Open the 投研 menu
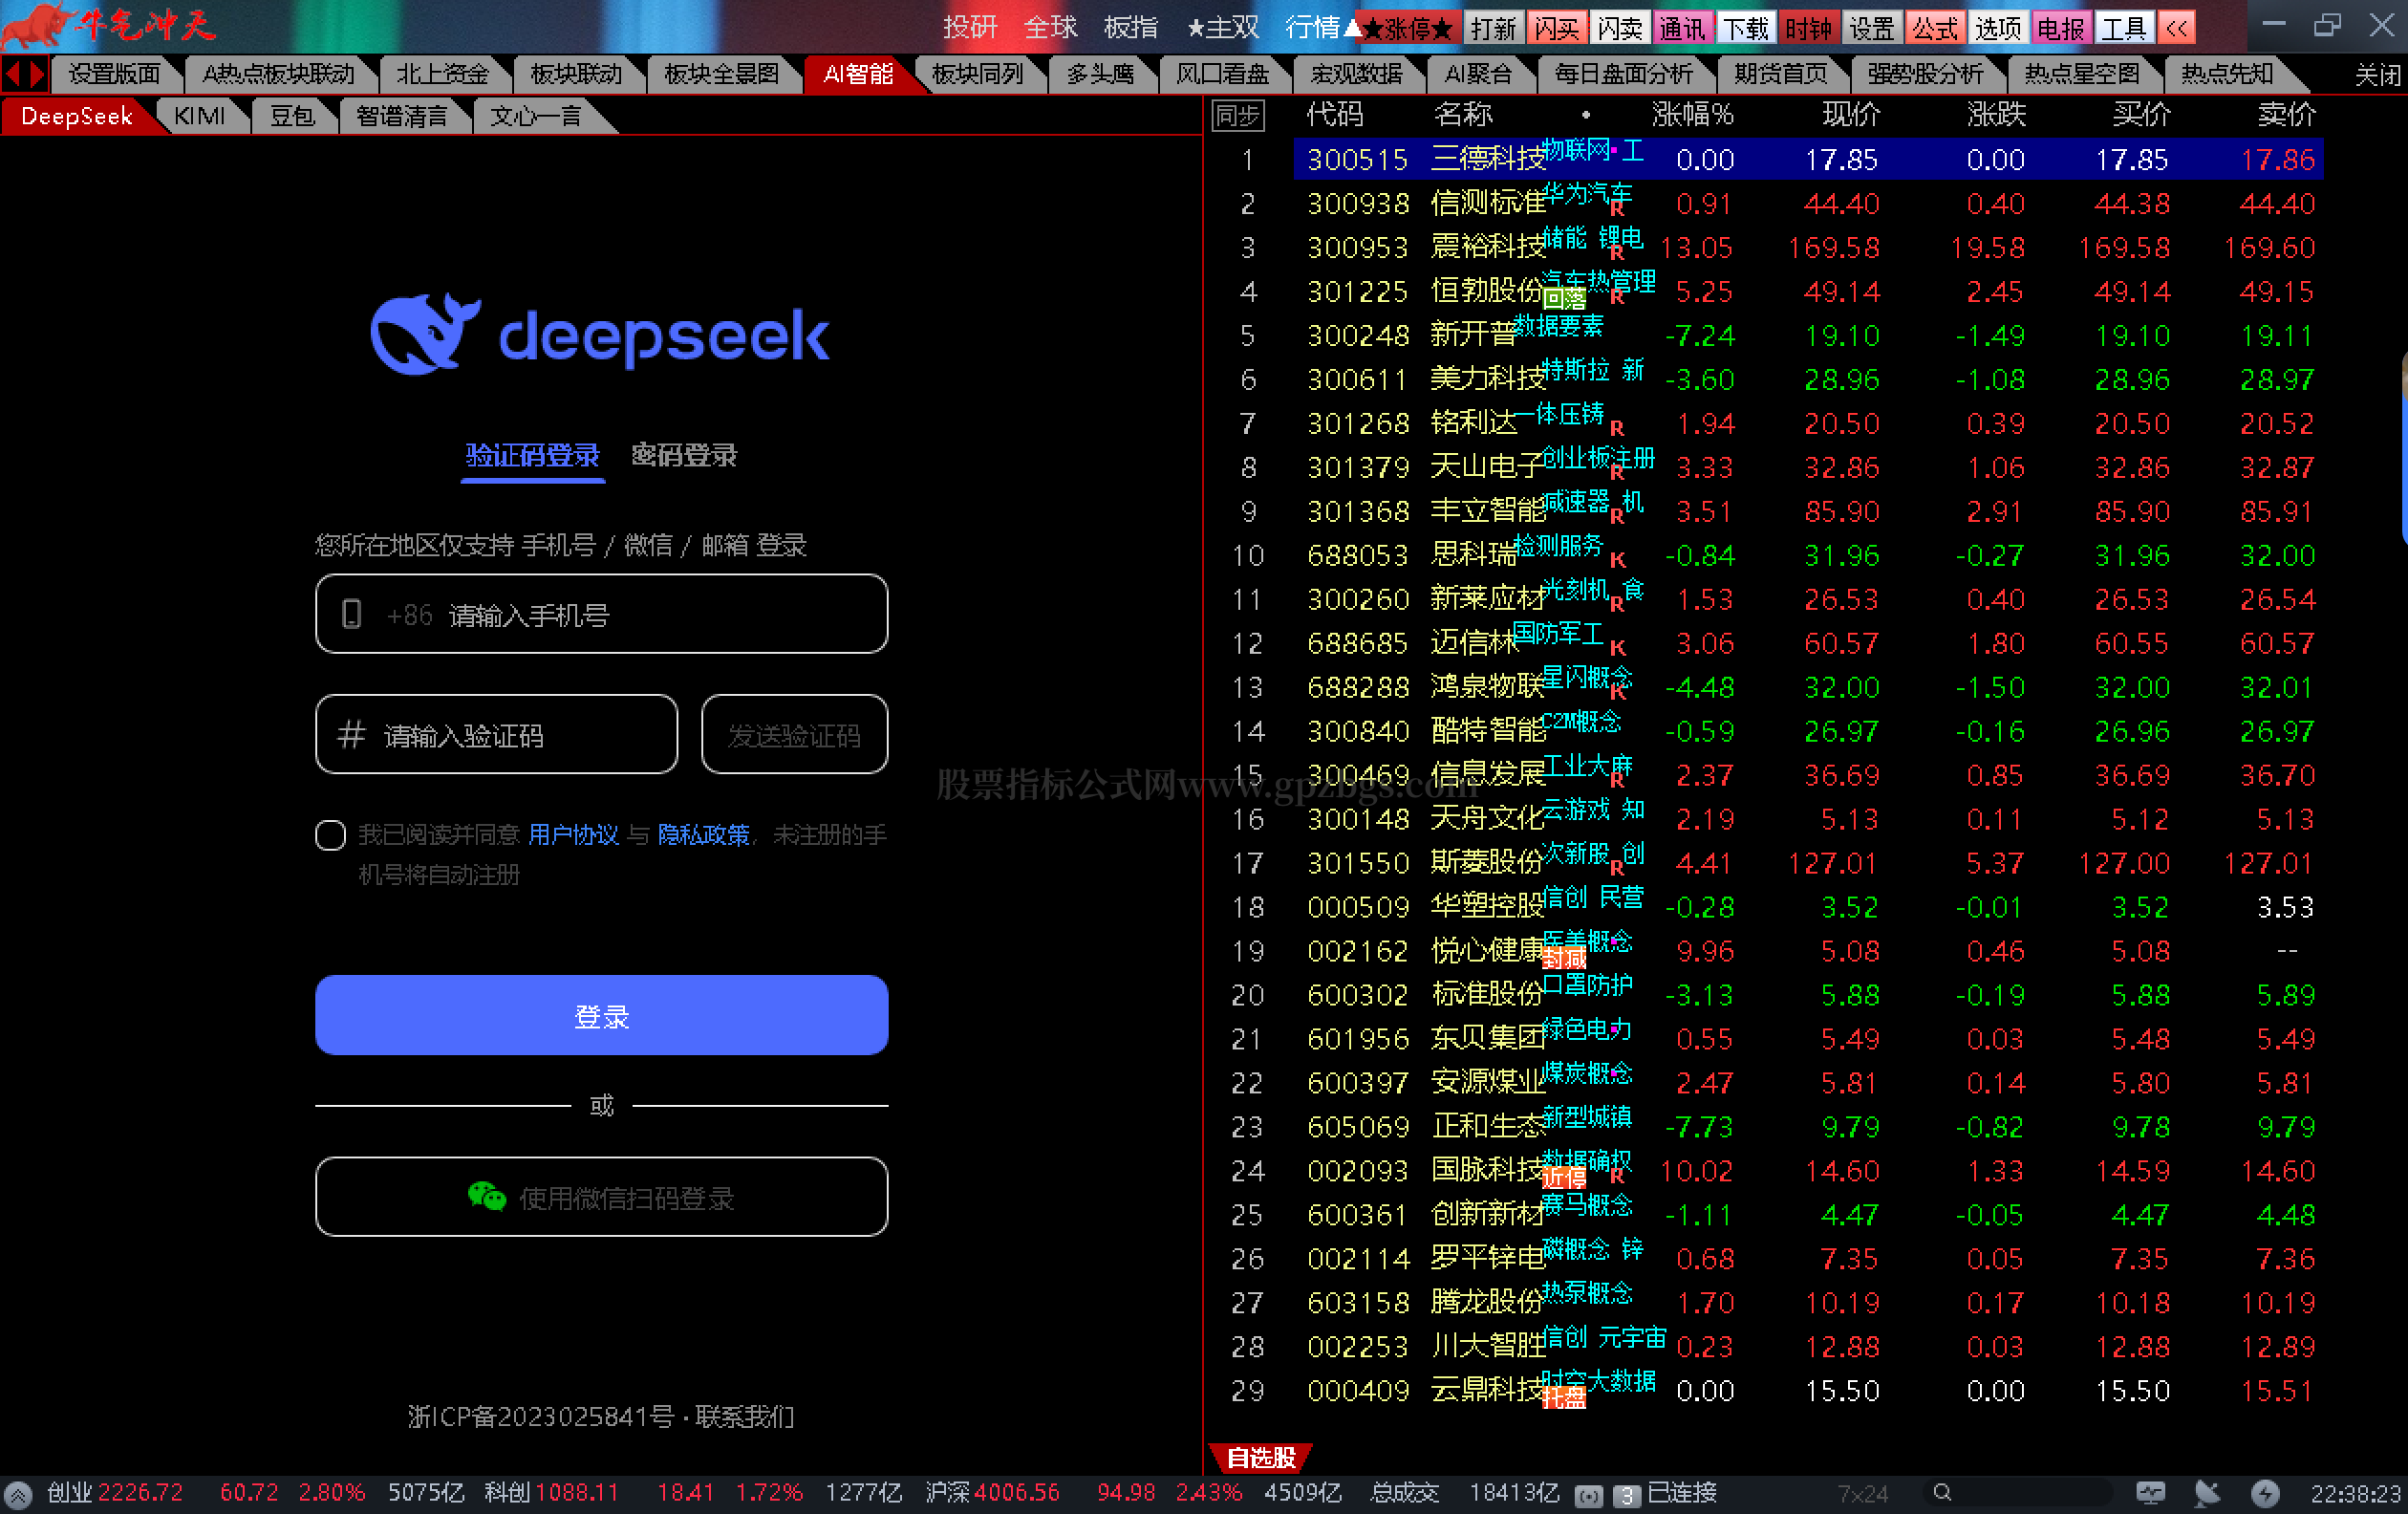The image size is (2408, 1514). pyautogui.click(x=970, y=28)
